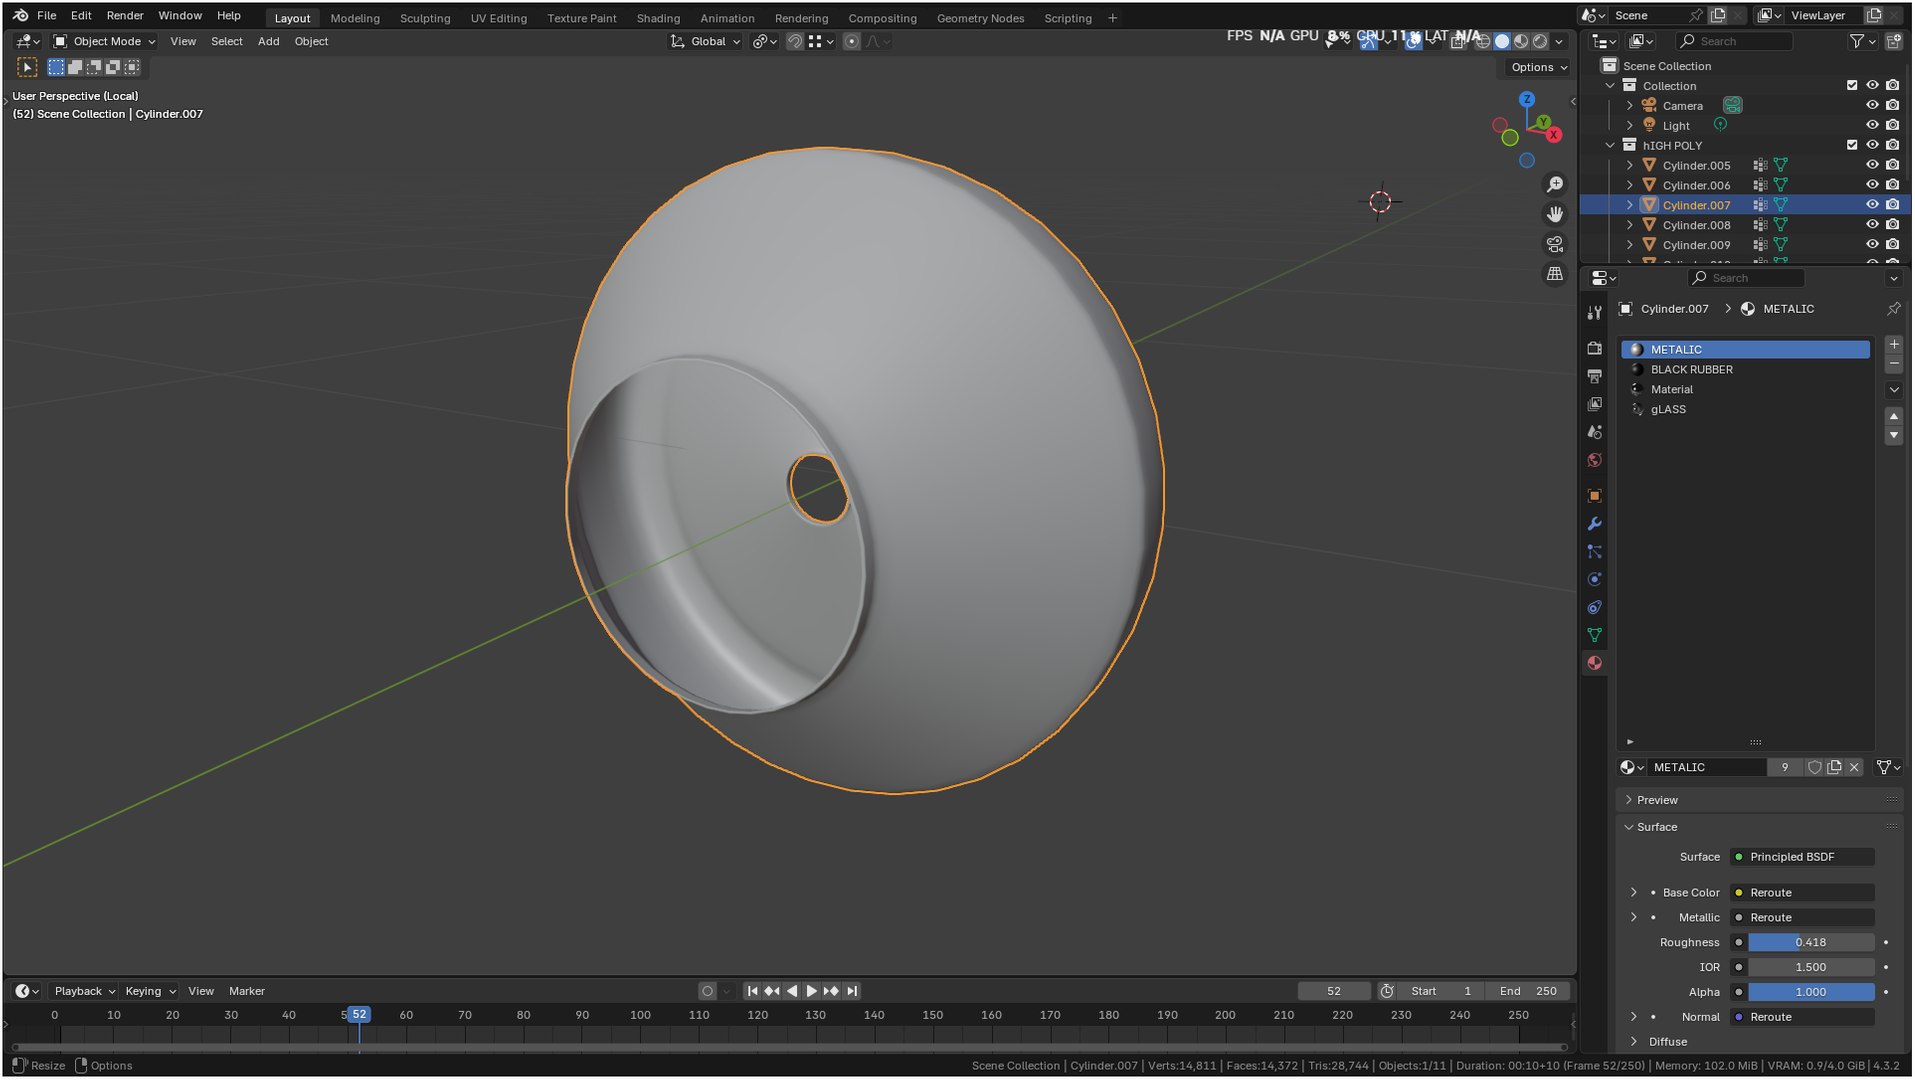Pin the properties editor context
This screenshot has height=1080, width=1915.
click(x=1893, y=309)
